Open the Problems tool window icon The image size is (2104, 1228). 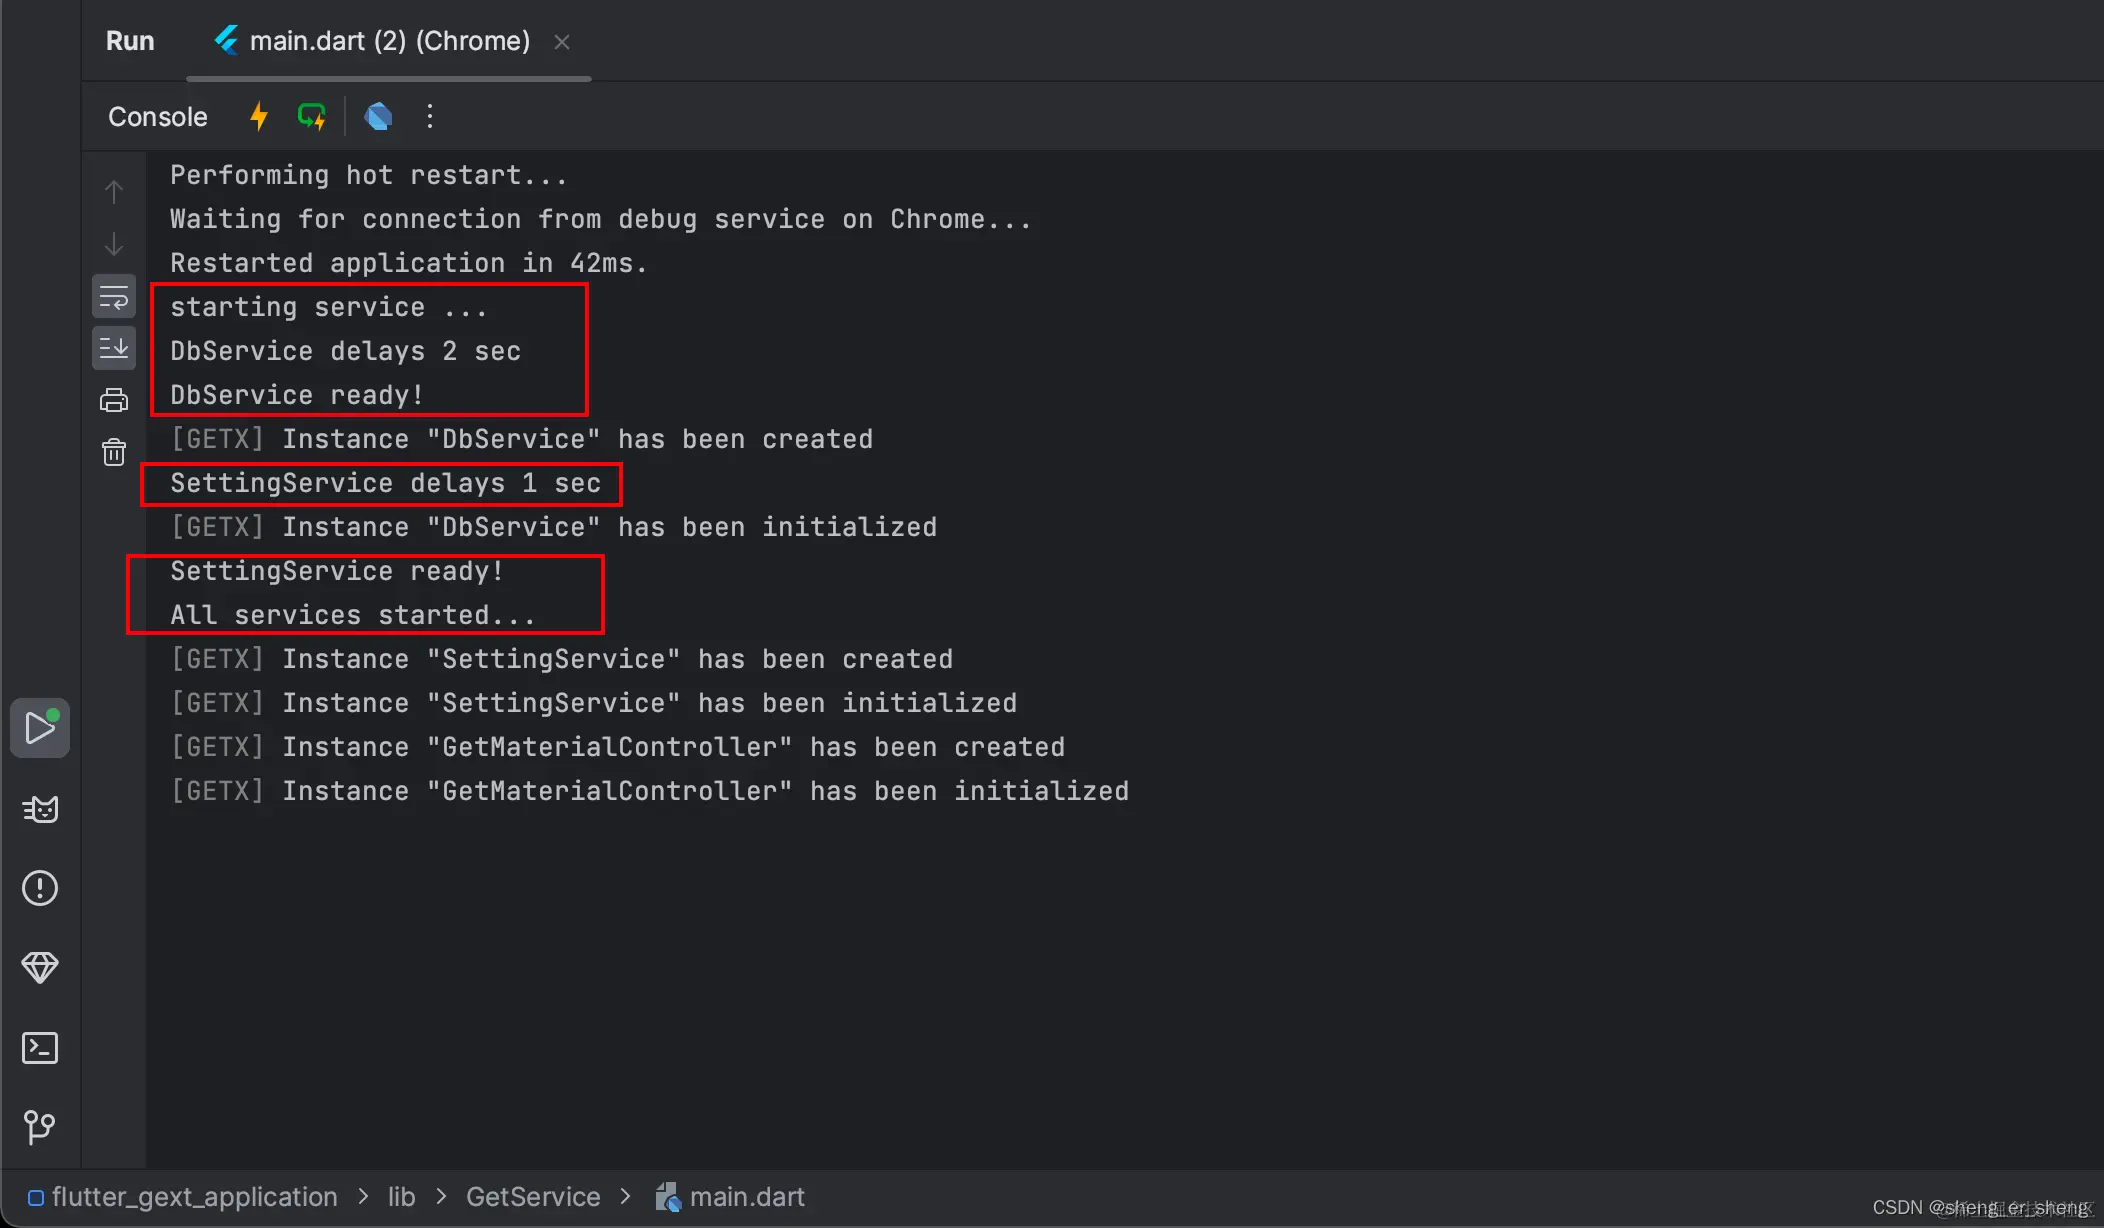pos(40,888)
